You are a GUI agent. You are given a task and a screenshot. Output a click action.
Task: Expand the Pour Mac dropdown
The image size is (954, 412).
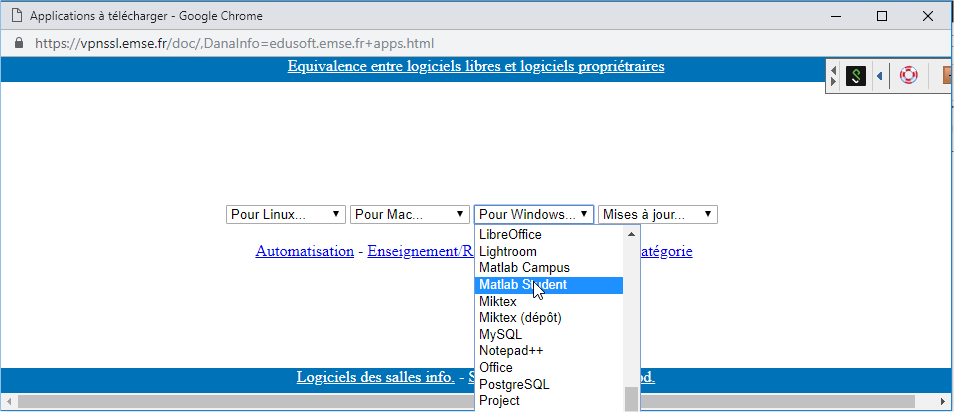point(410,214)
